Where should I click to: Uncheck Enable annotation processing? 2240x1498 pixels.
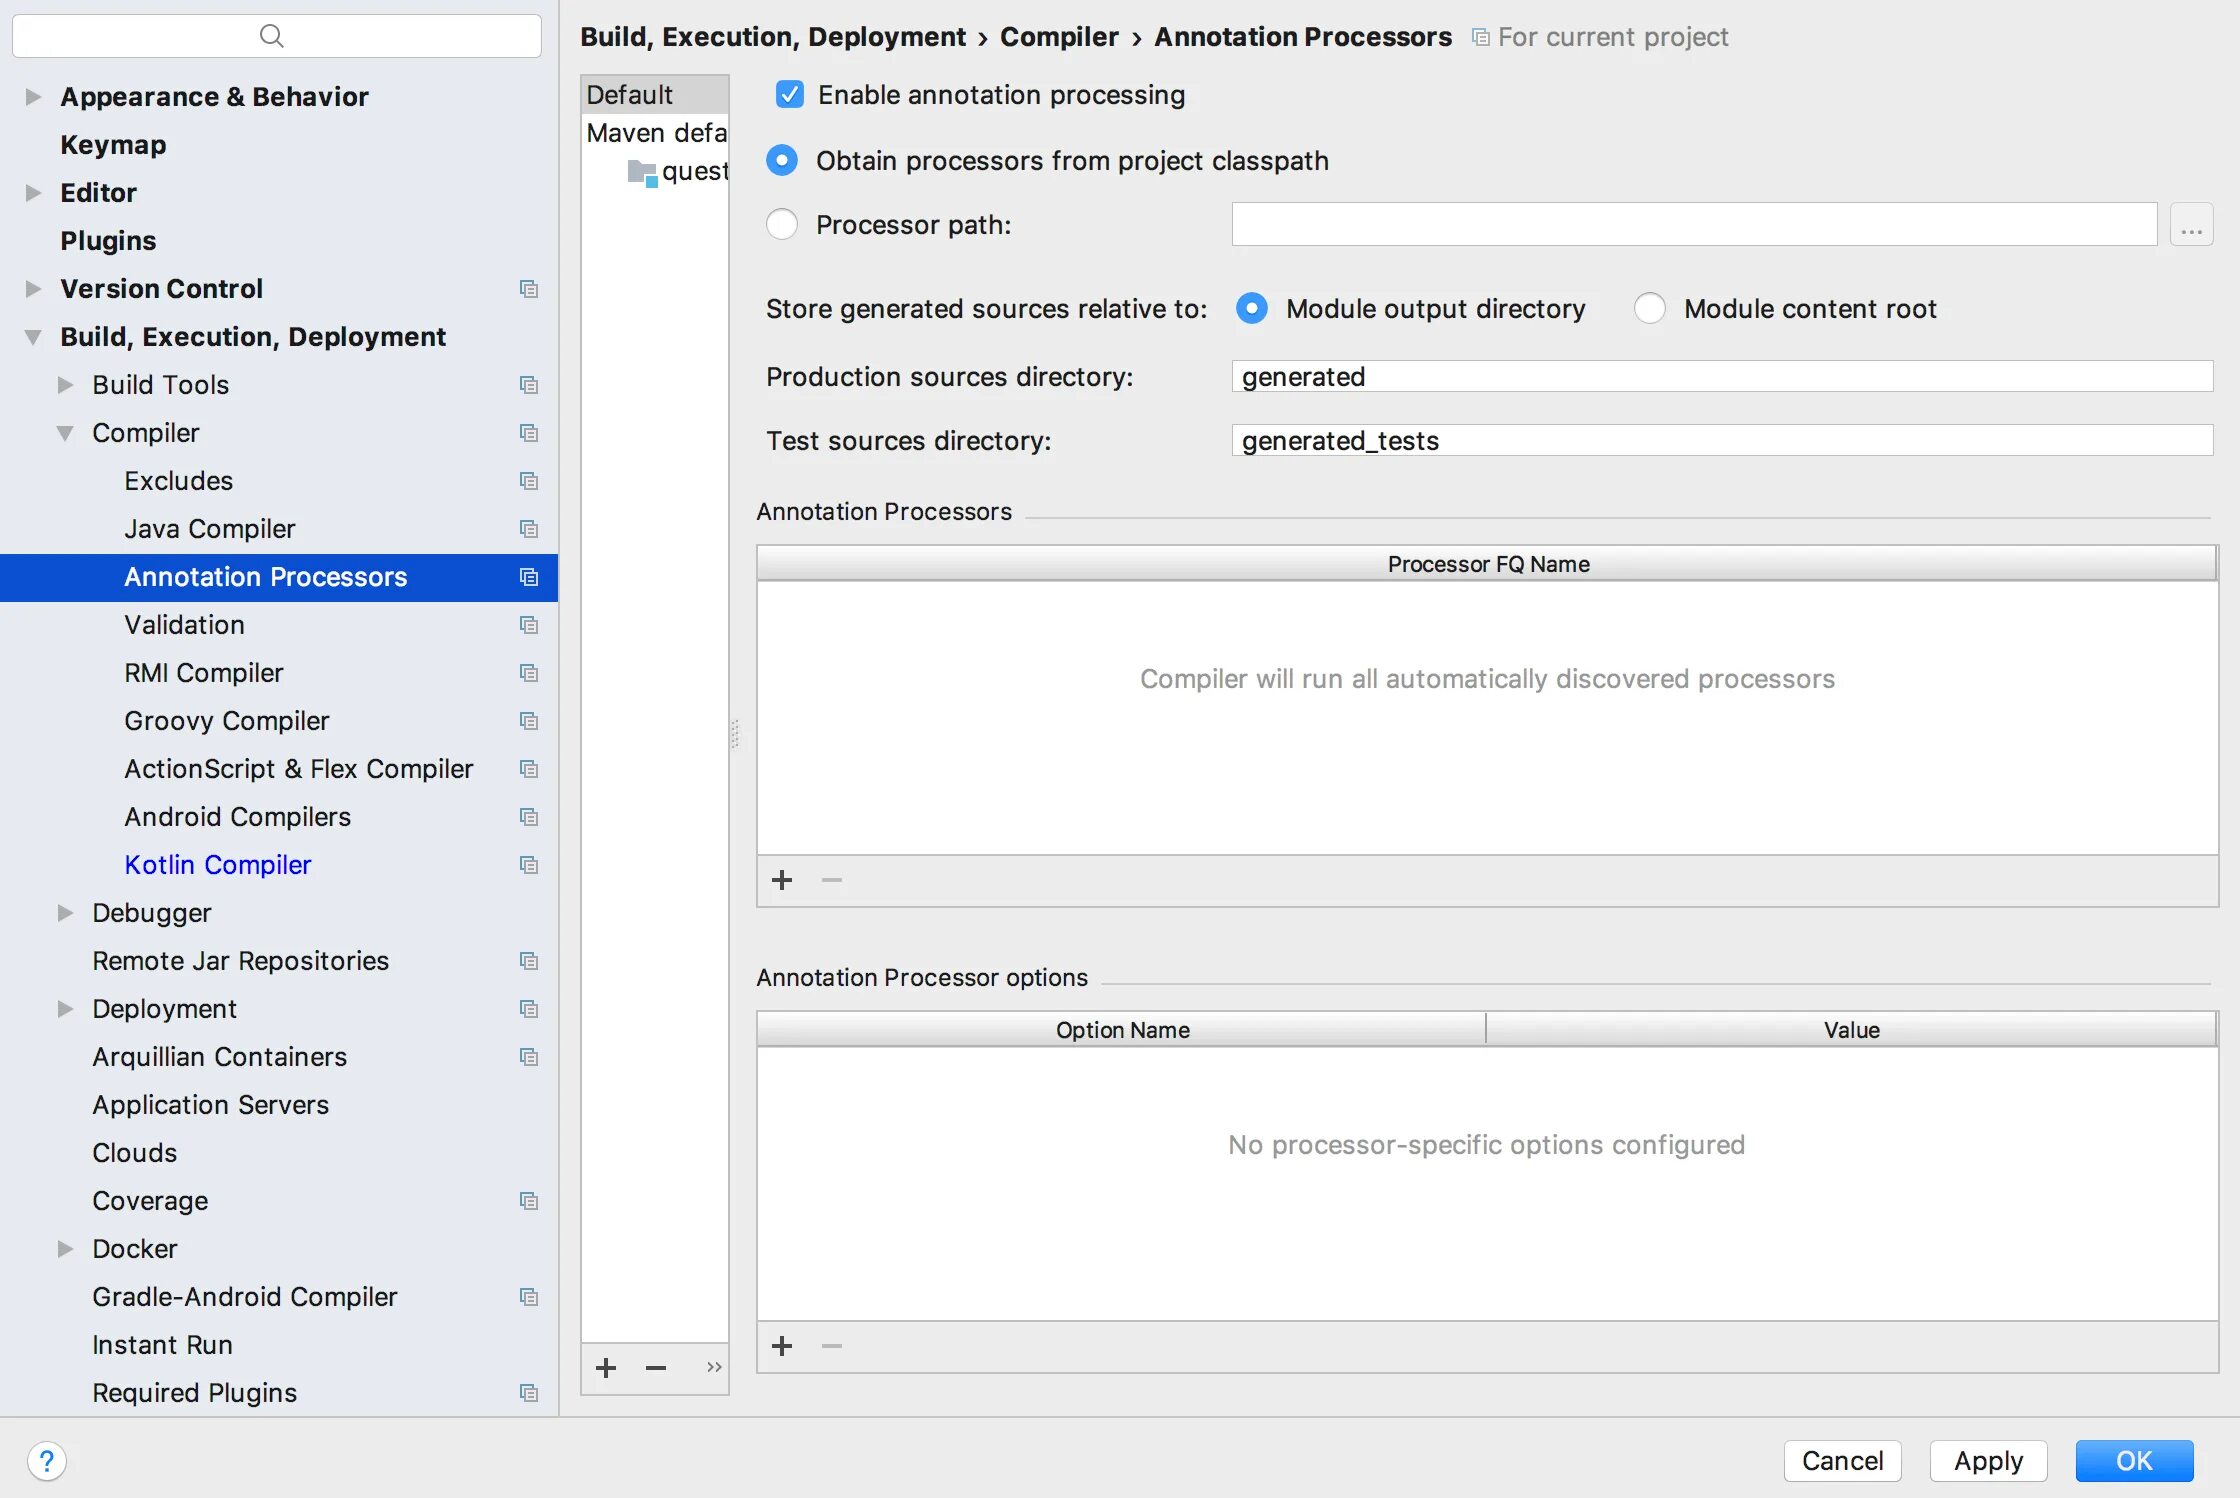[790, 95]
